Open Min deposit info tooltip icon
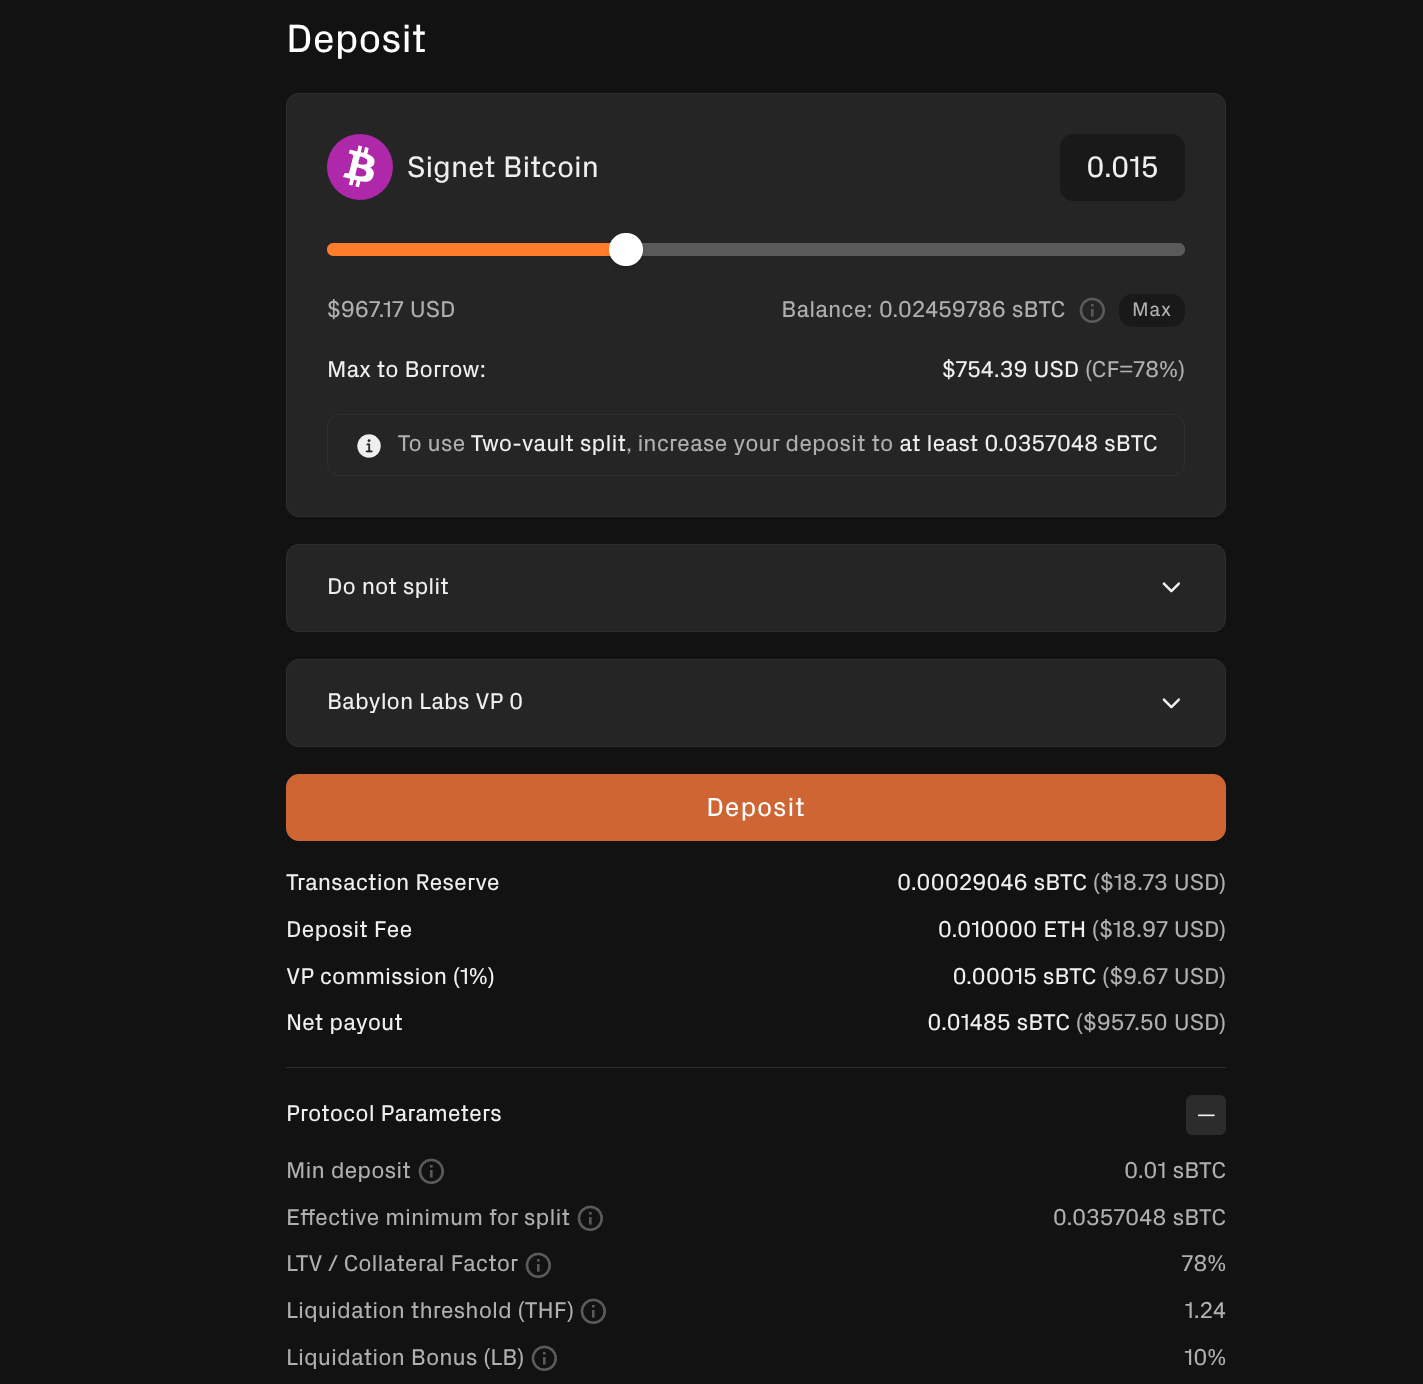 431,1171
